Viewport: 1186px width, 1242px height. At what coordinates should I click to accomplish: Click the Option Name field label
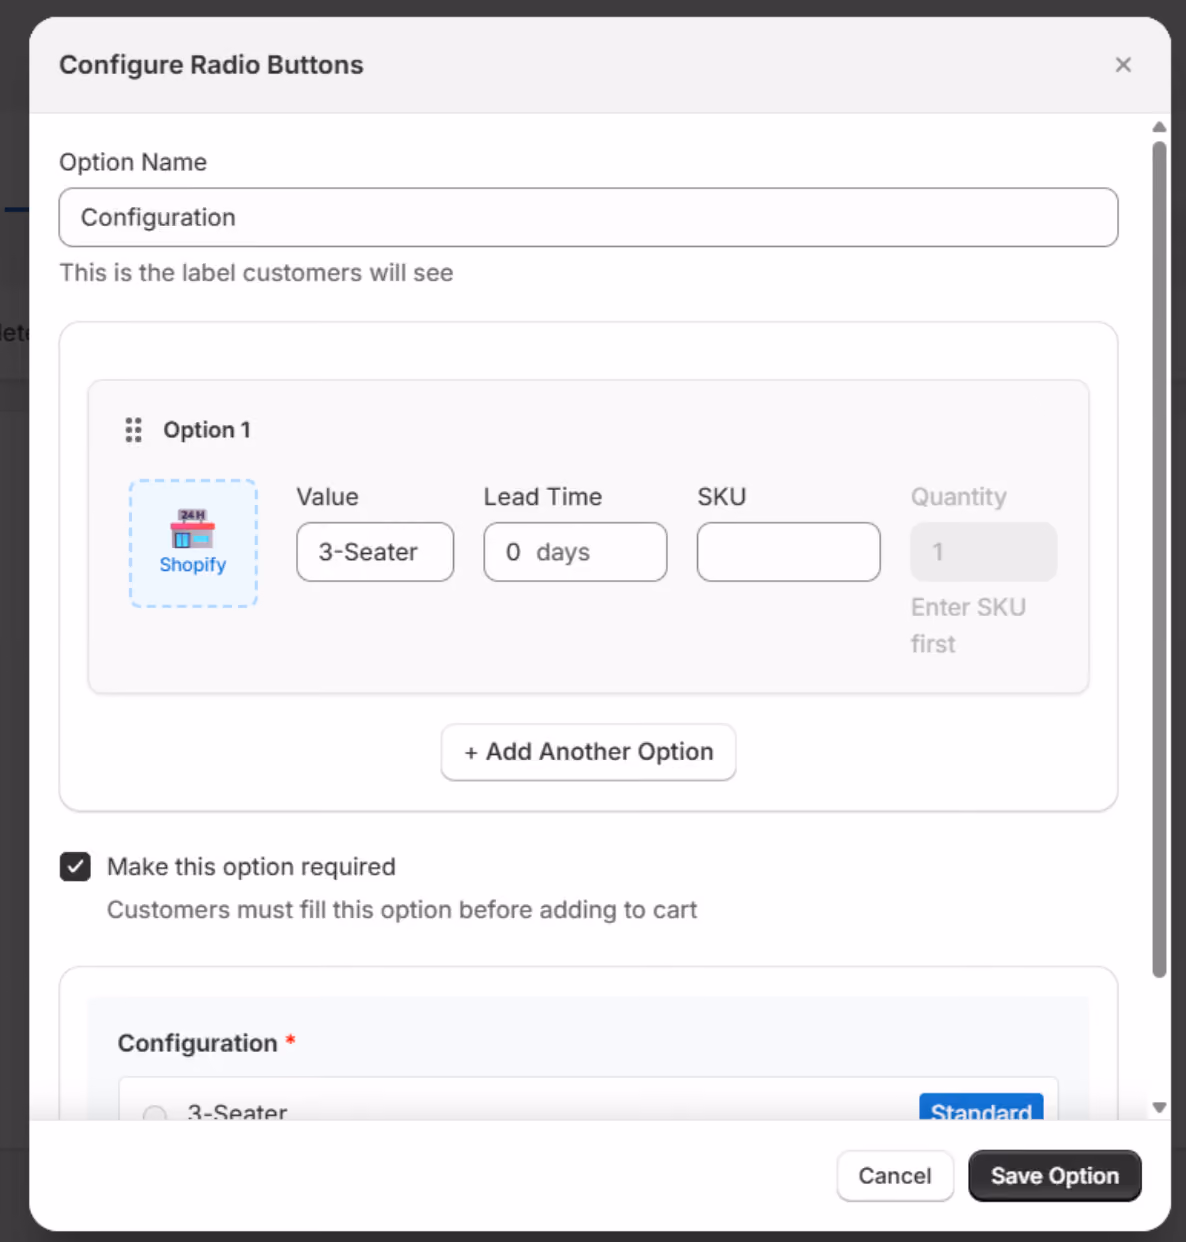point(133,162)
